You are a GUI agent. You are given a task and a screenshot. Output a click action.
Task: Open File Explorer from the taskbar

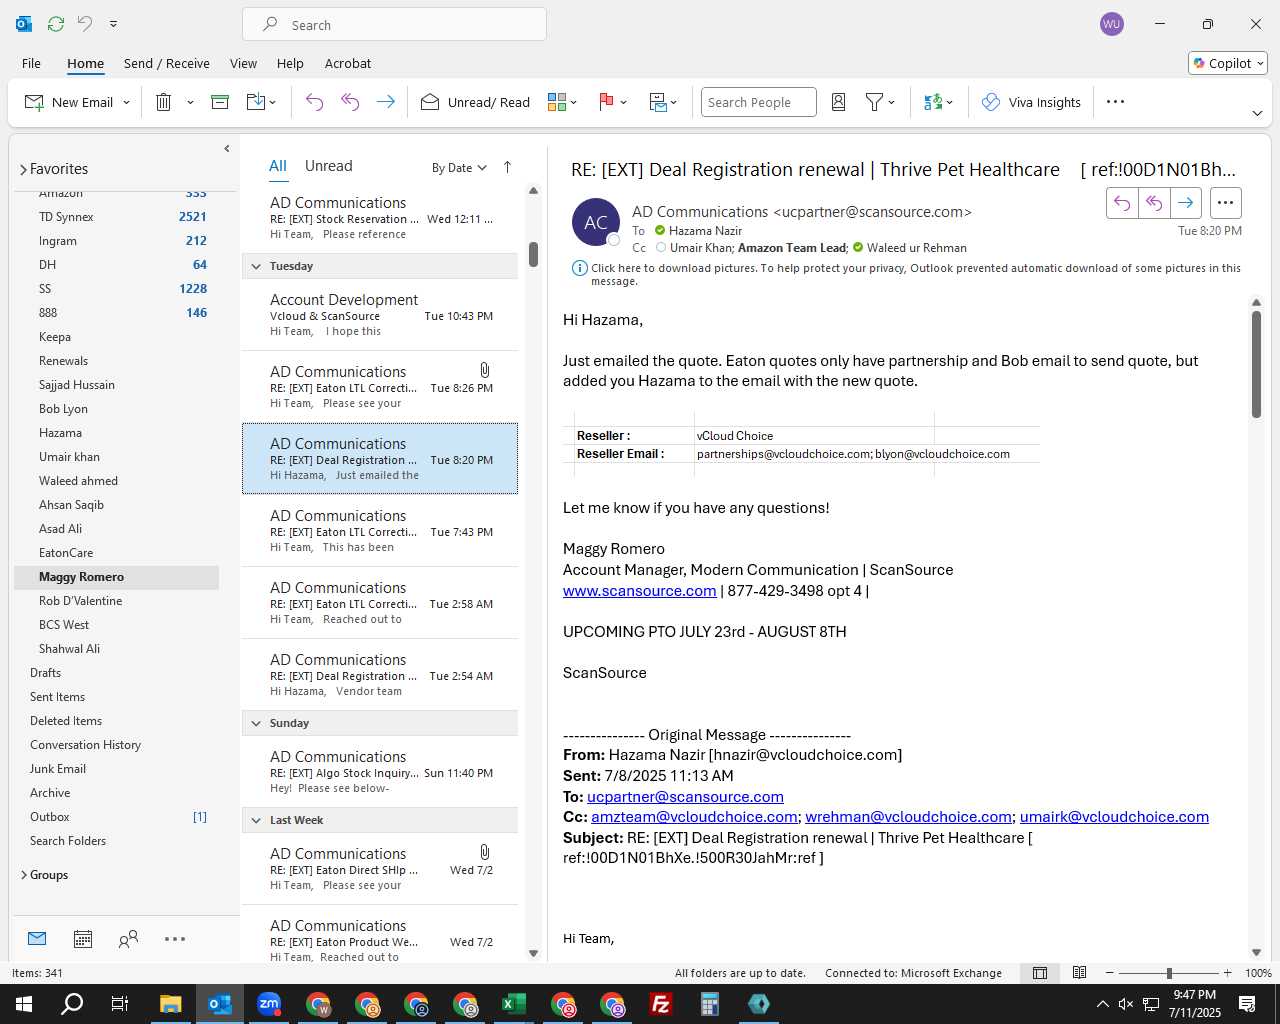171,1004
